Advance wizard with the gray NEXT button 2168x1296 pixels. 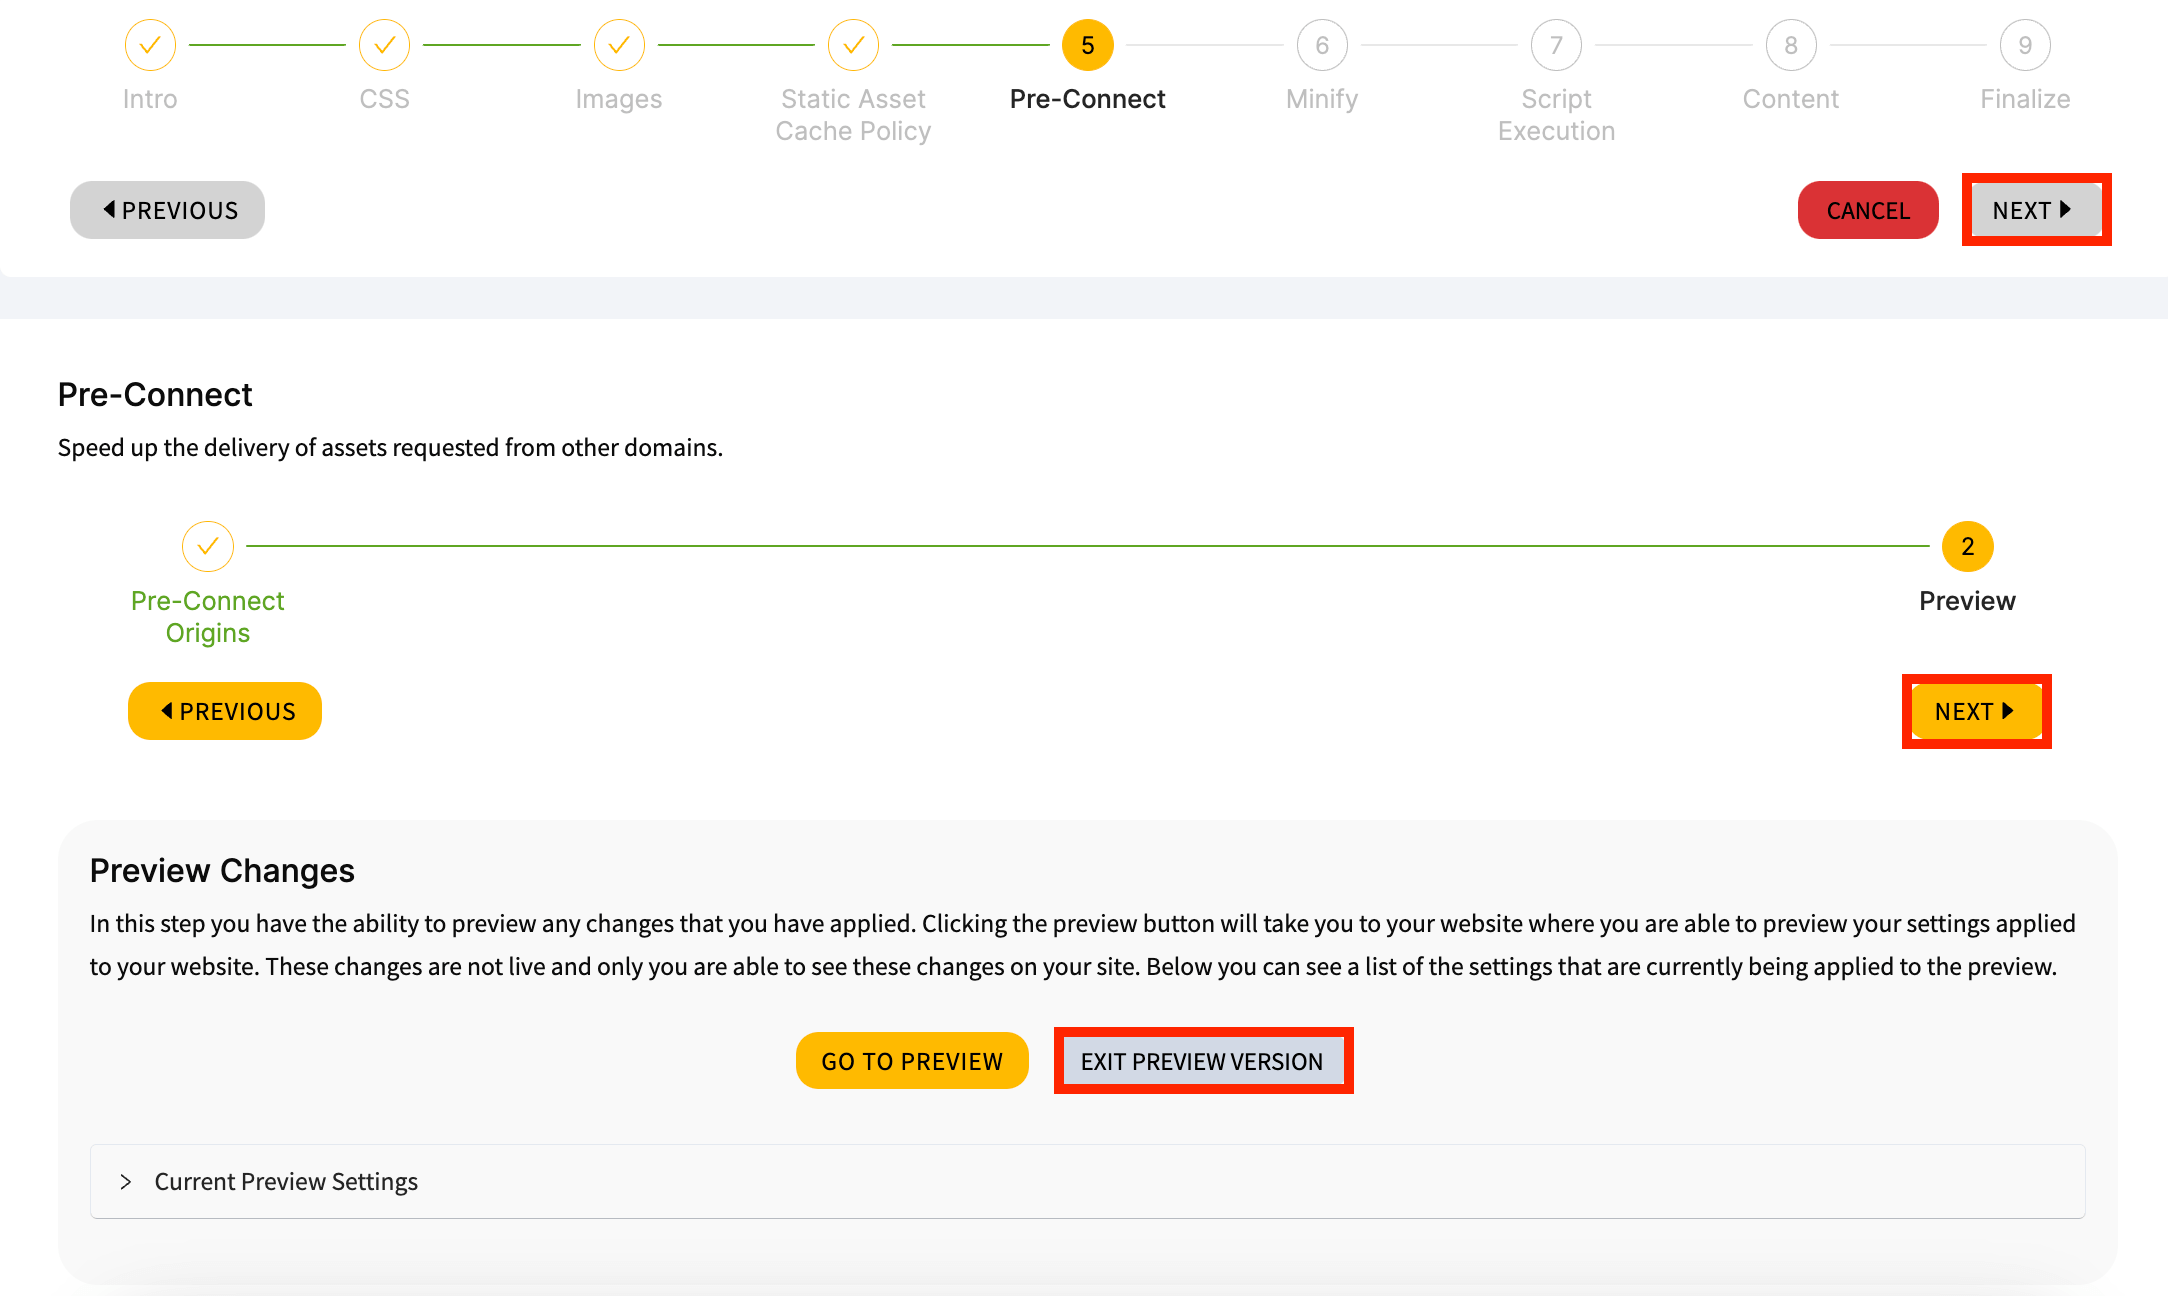click(2036, 210)
